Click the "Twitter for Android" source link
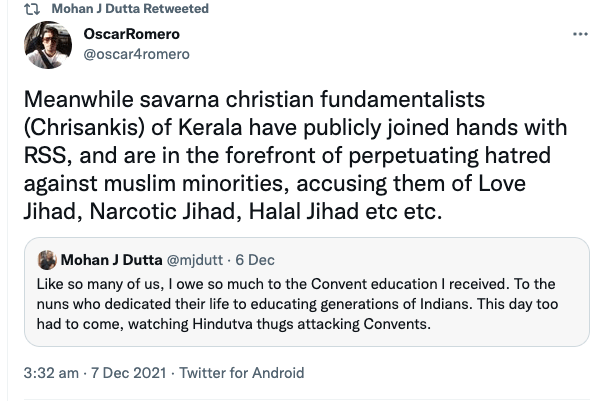The height and width of the screenshot is (401, 605). point(241,373)
